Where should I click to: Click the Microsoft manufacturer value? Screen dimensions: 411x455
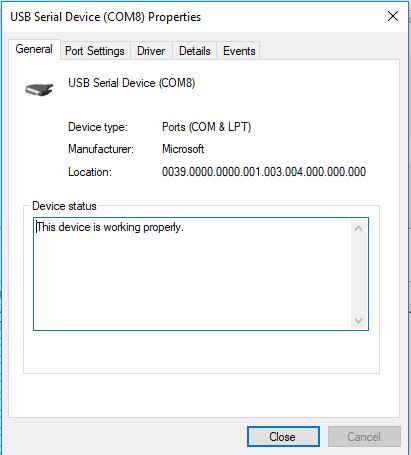(x=183, y=149)
